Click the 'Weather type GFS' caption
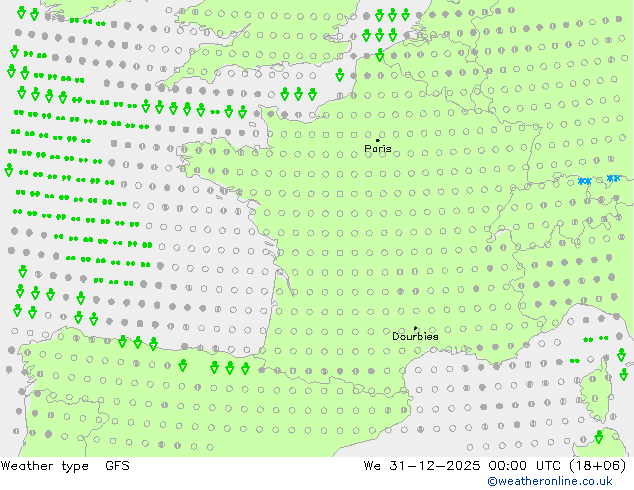 [65, 466]
